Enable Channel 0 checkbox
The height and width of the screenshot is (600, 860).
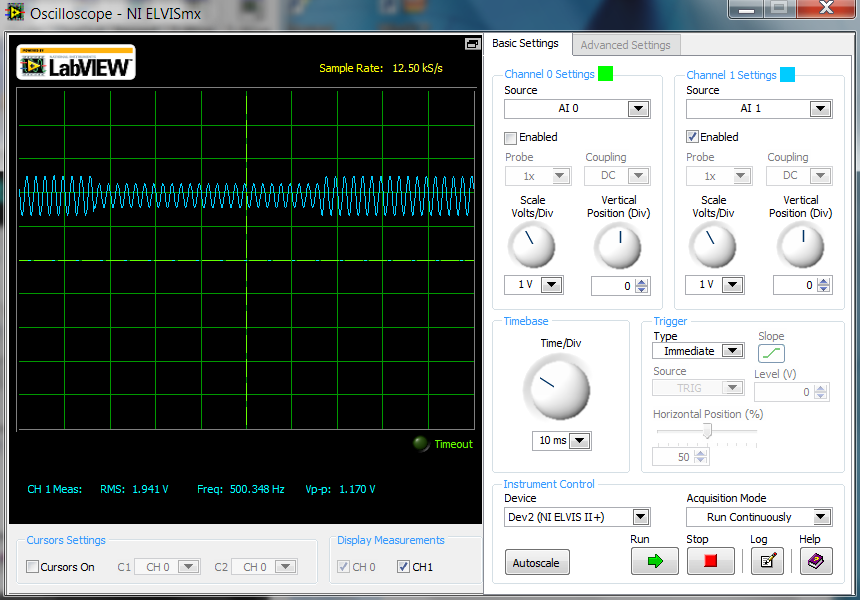511,138
